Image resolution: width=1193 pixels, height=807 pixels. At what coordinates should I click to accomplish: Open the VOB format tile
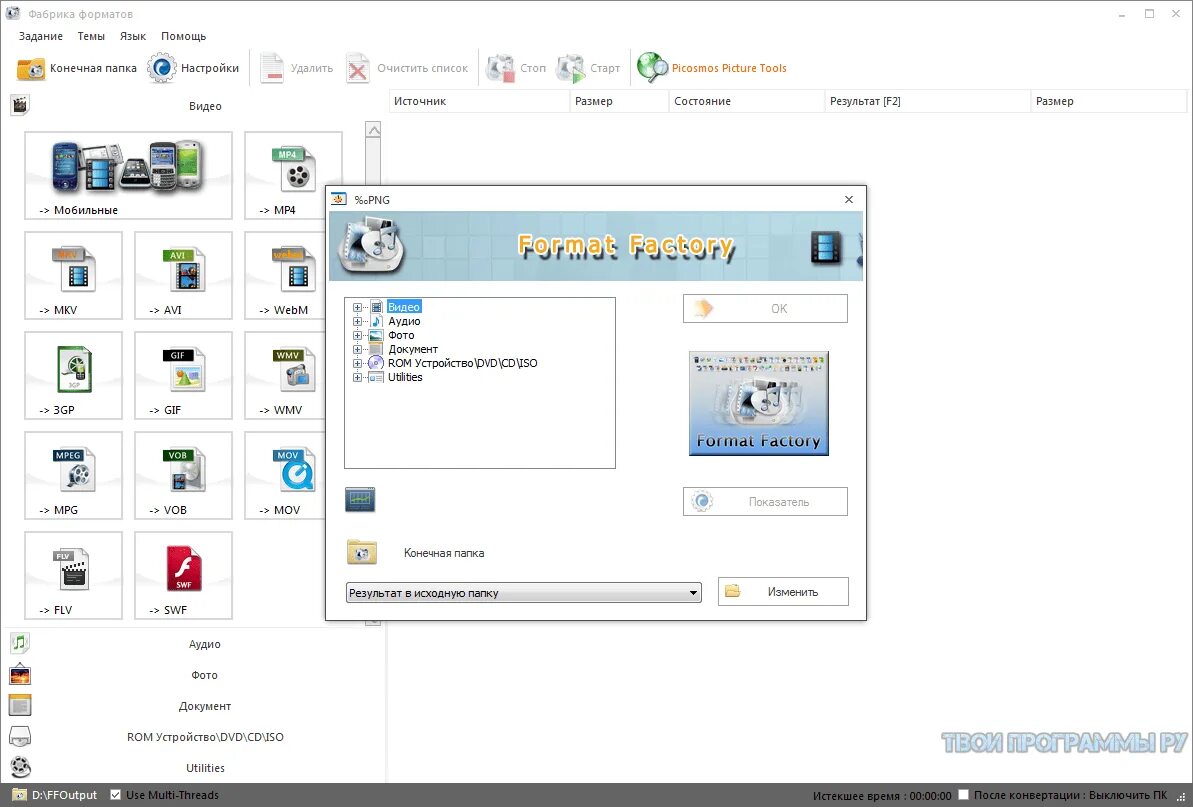(183, 475)
